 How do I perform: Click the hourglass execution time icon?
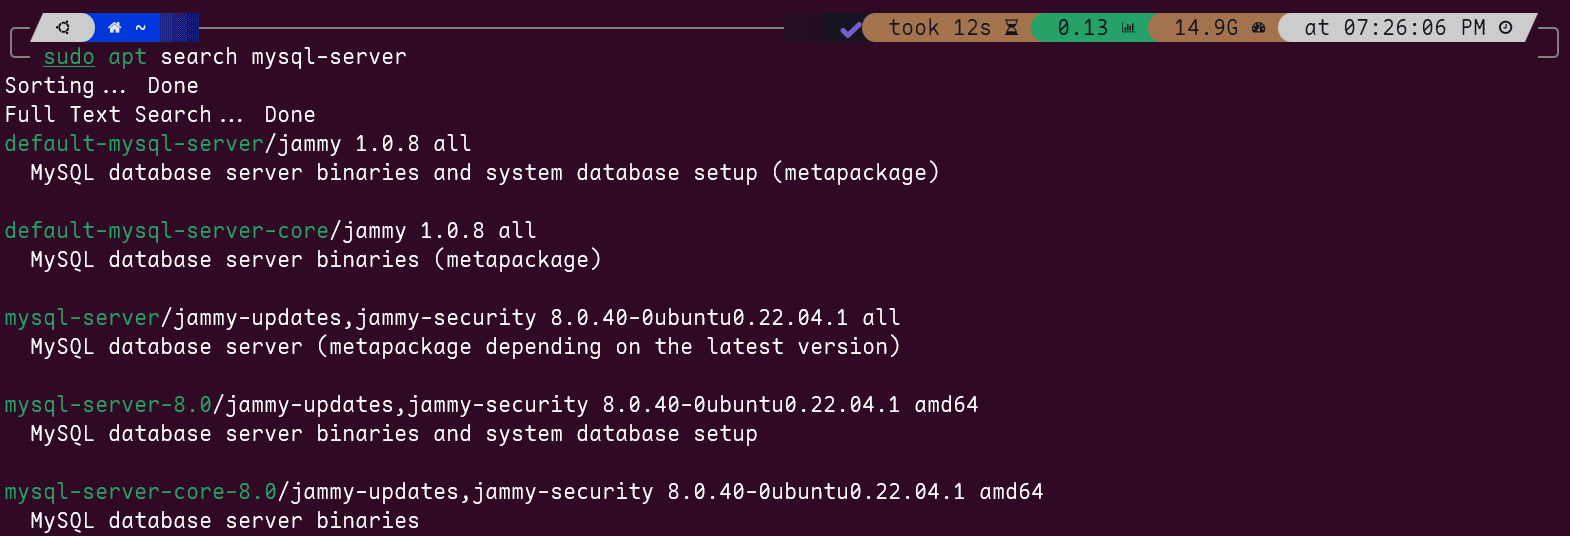[x=1012, y=28]
